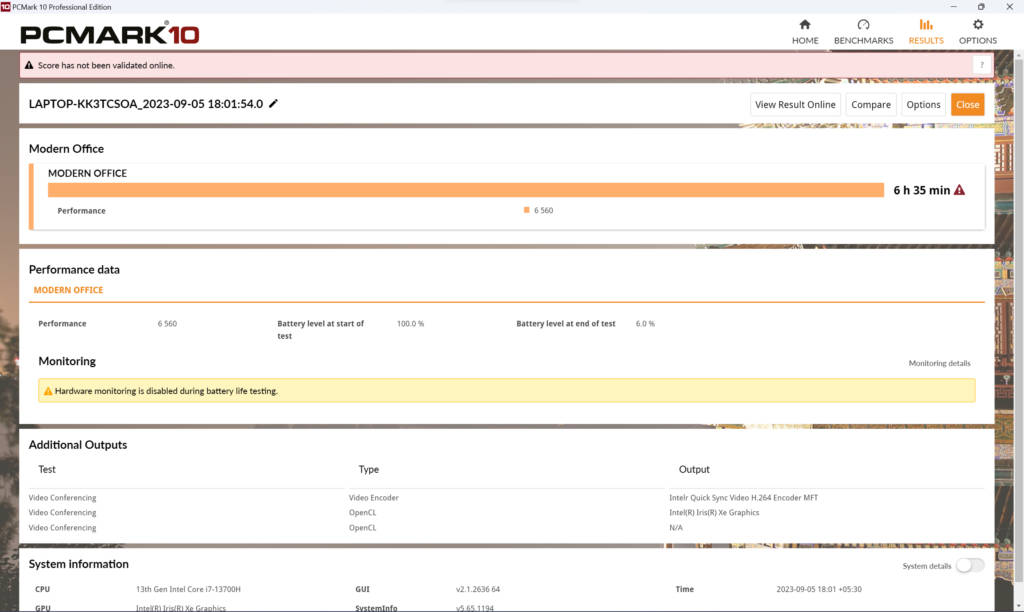
Task: Click the PCMark title bar app icon
Action: pyautogui.click(x=5, y=7)
